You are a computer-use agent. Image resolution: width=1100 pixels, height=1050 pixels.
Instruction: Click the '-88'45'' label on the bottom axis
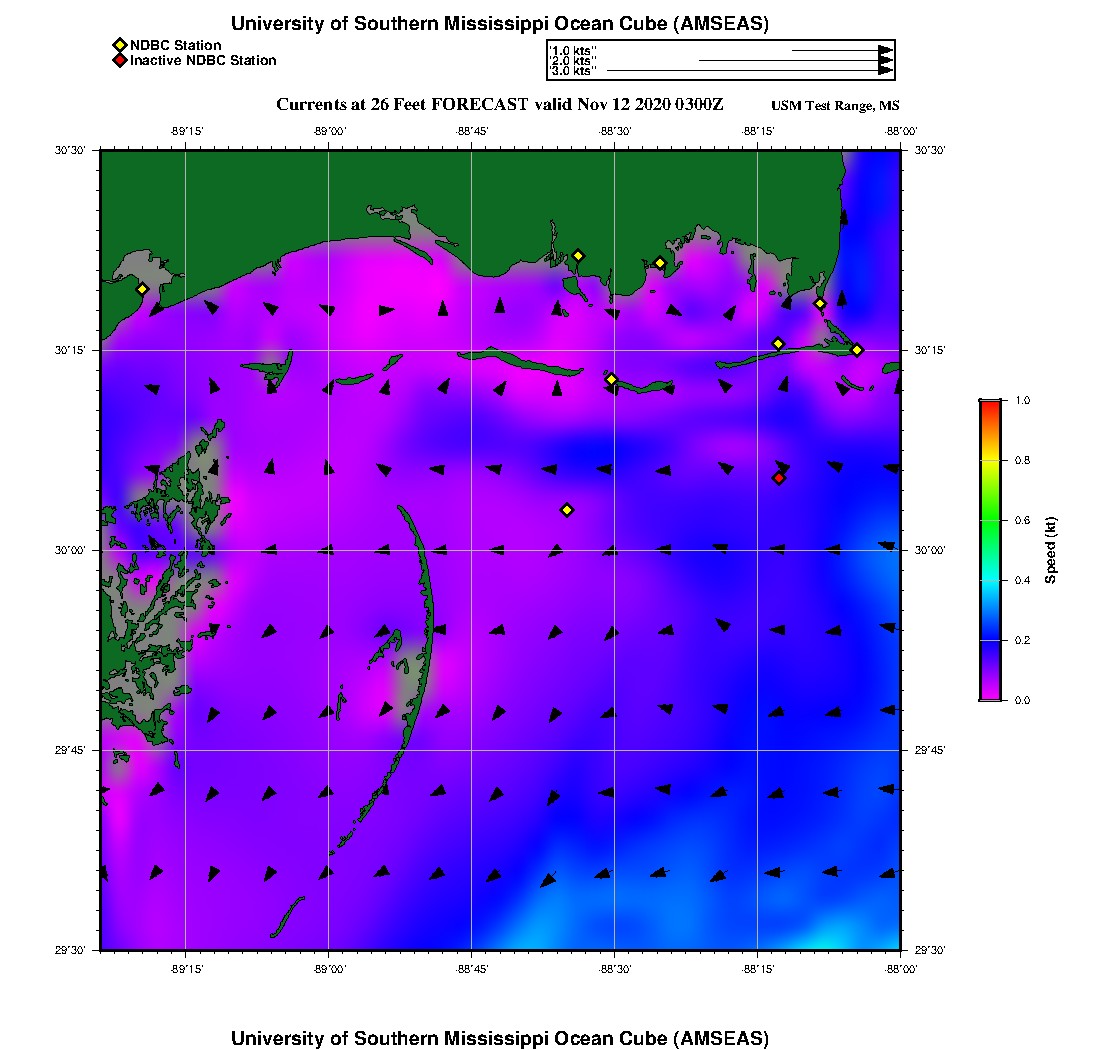[472, 969]
